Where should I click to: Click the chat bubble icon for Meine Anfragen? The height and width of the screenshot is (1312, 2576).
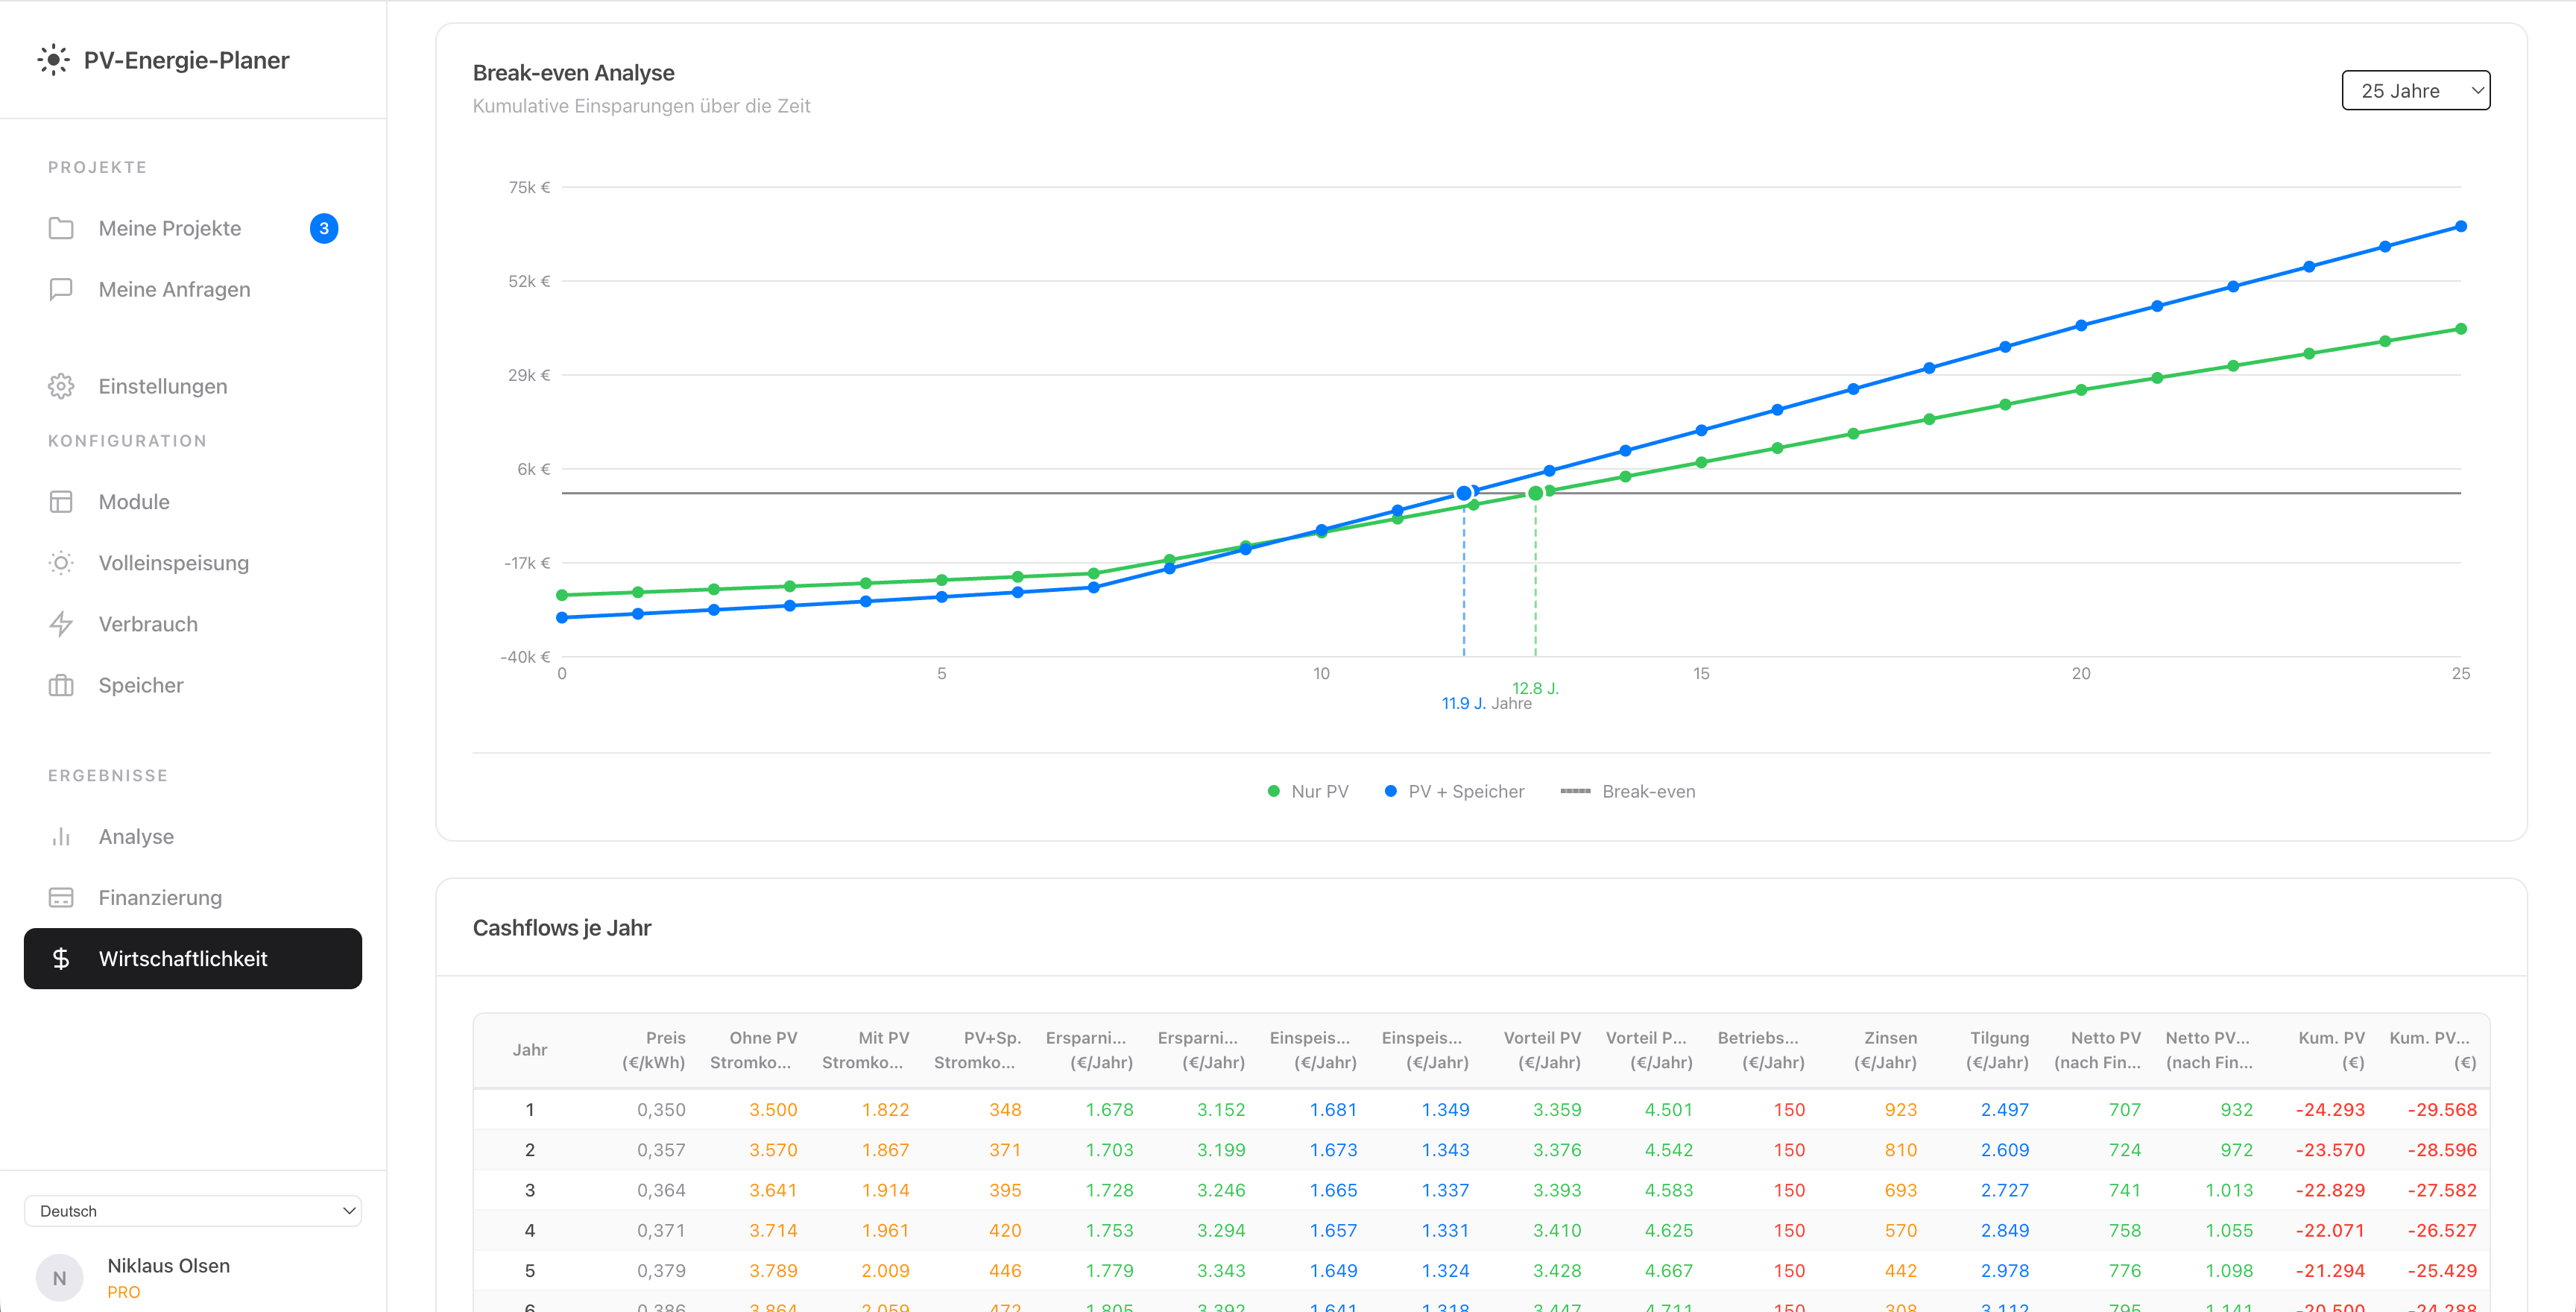(61, 289)
